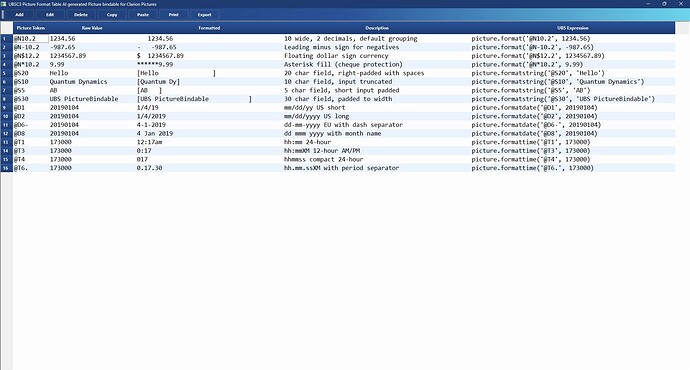Select row header number 12
Viewport: 690px width, 370px height.
pyautogui.click(x=7, y=133)
